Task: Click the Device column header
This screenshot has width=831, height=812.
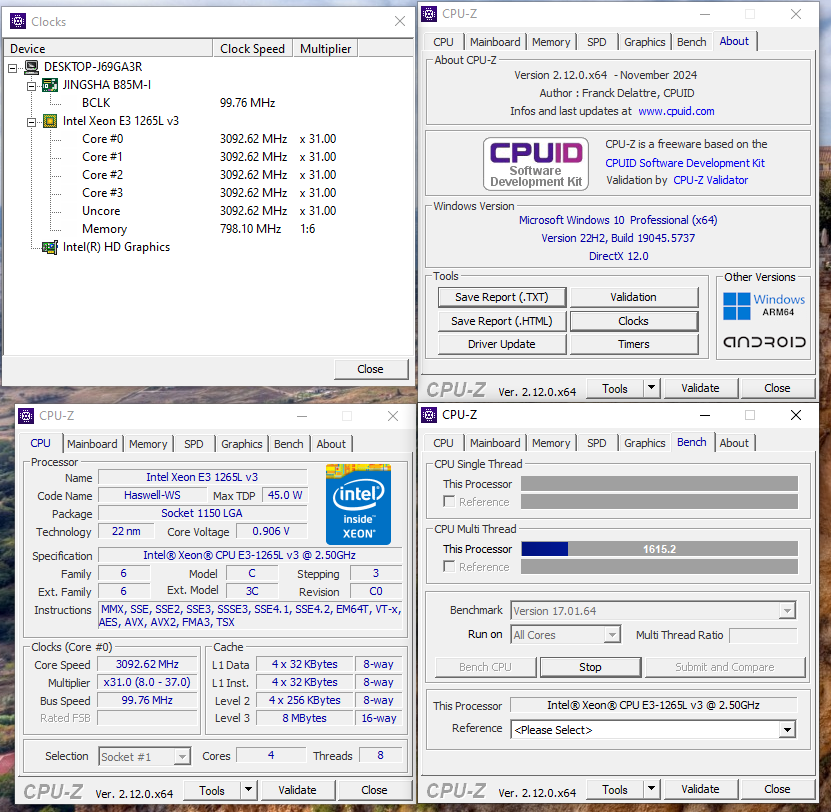Action: 108,49
